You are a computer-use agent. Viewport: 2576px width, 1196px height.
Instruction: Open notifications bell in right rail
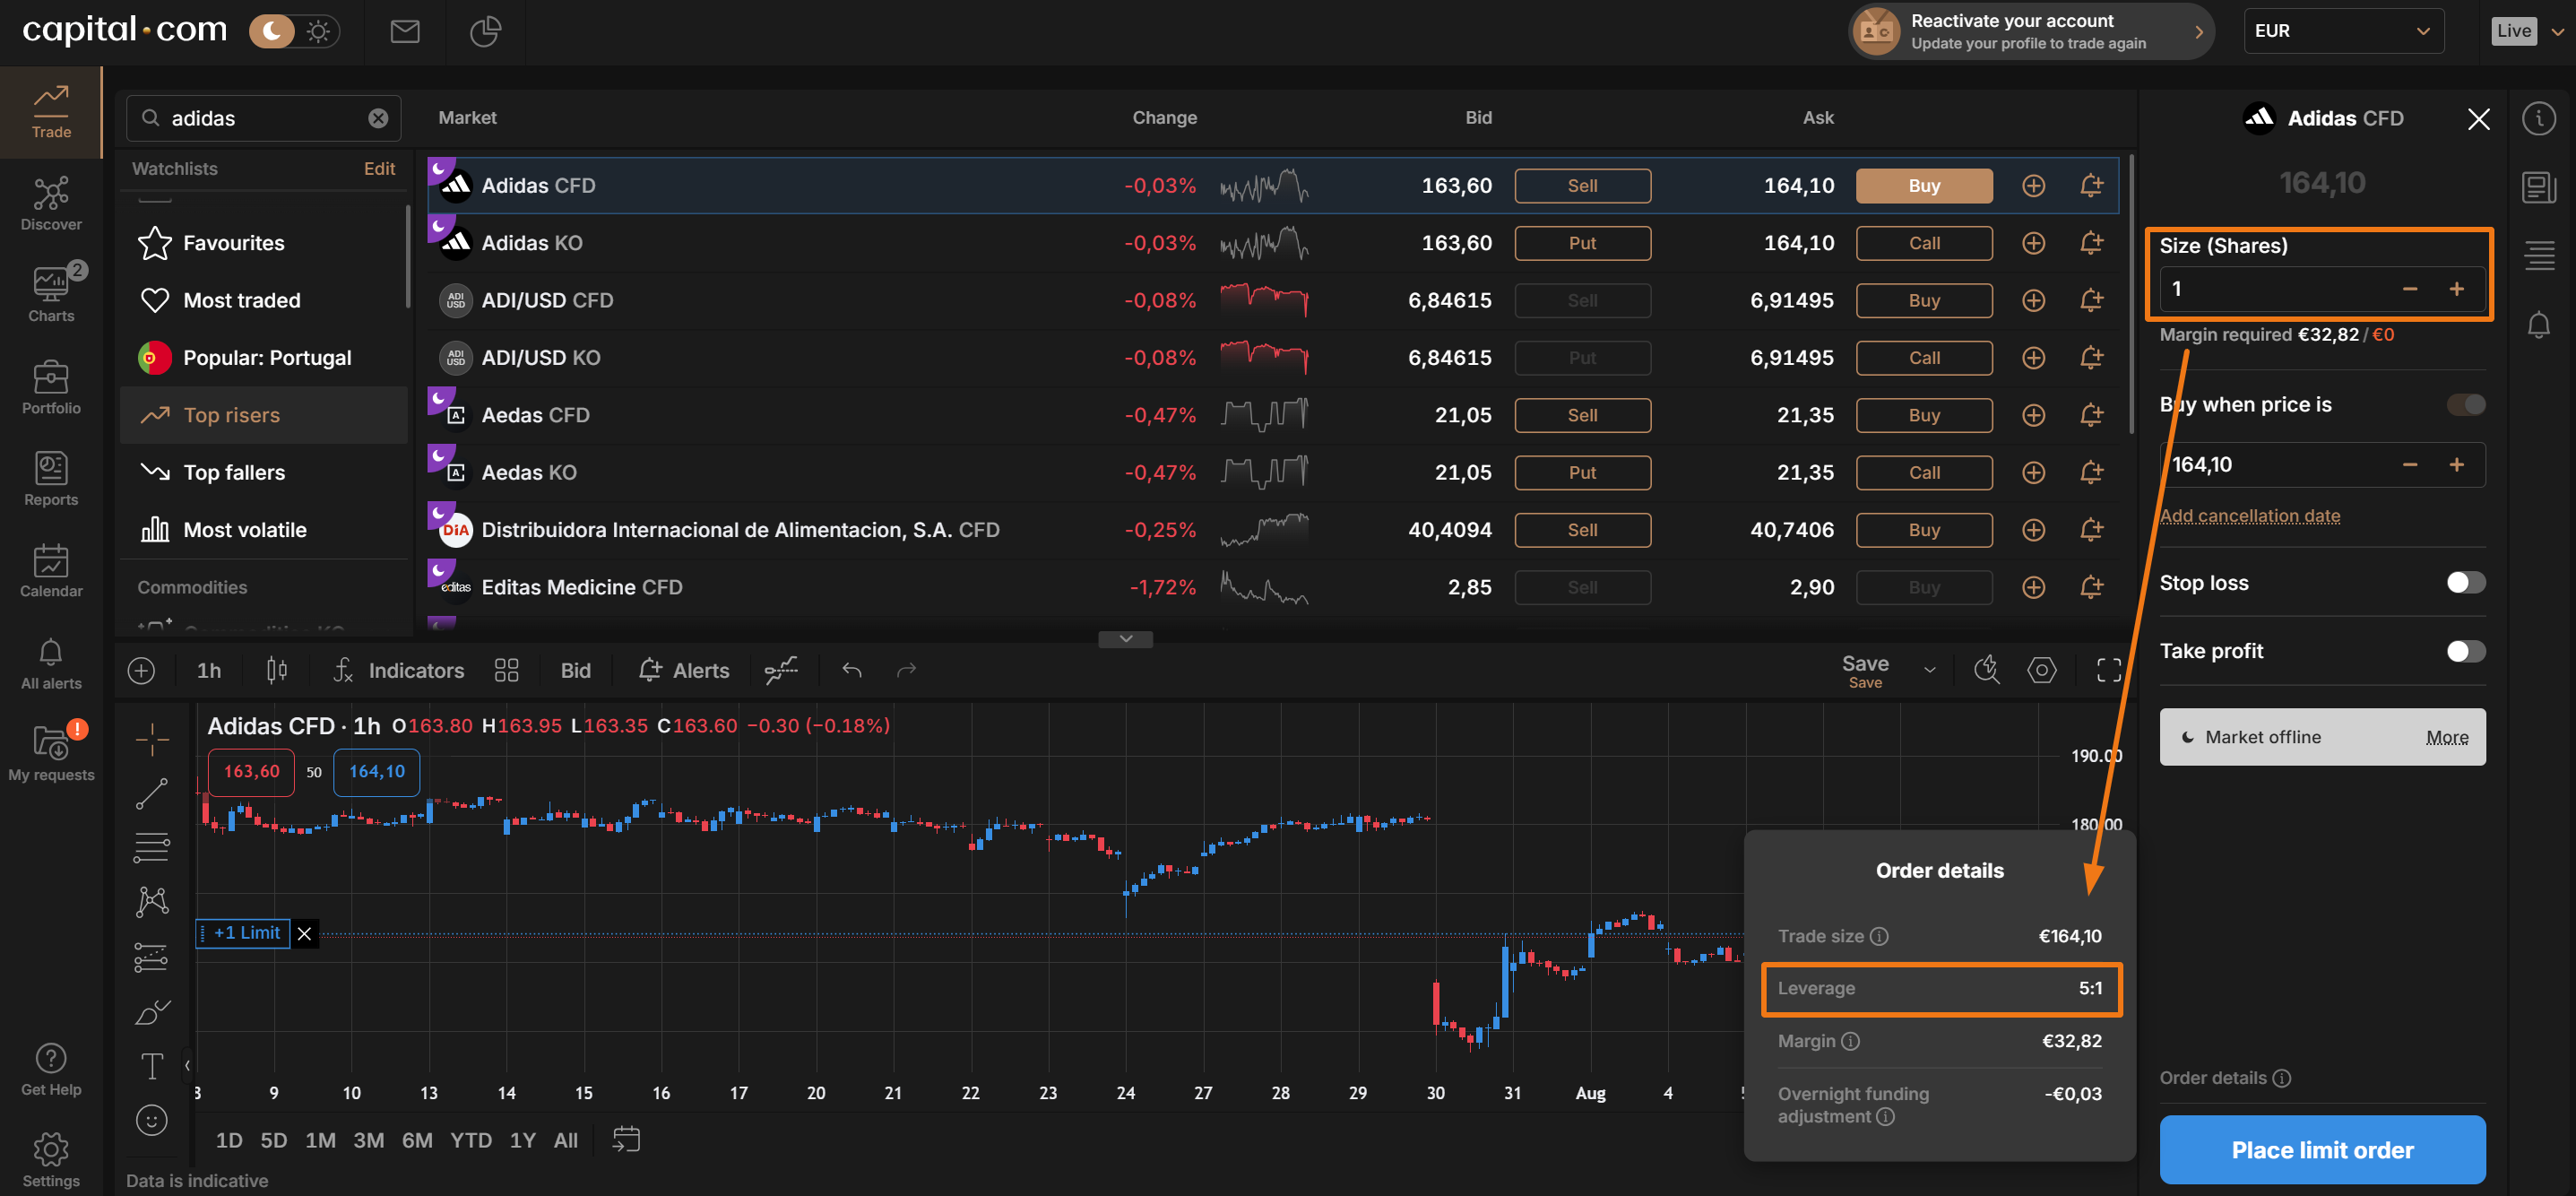[2538, 325]
